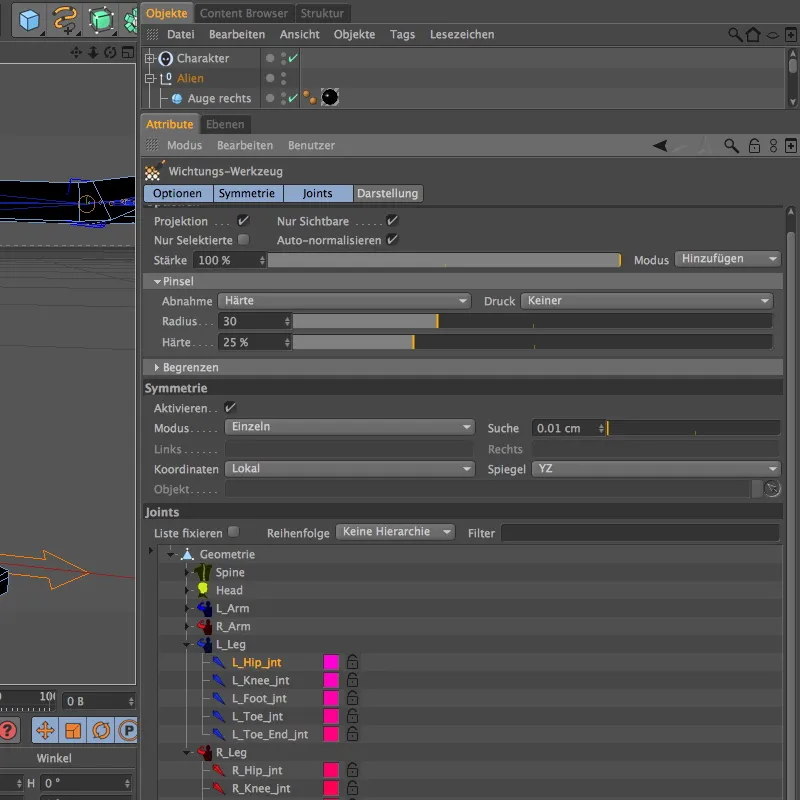This screenshot has height=800, width=800.
Task: Click the lock icon of L_Toe_End_jnt
Action: click(x=352, y=734)
